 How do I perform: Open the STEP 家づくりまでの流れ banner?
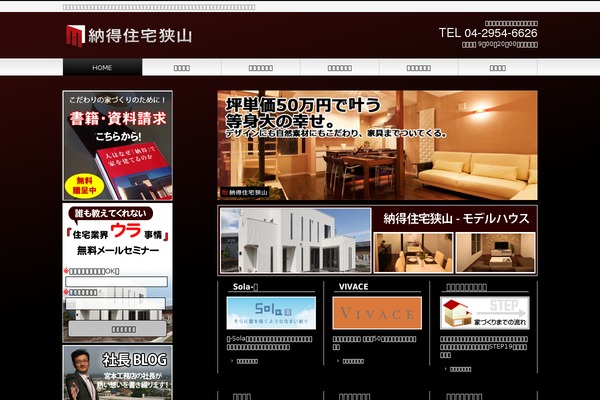click(484, 313)
